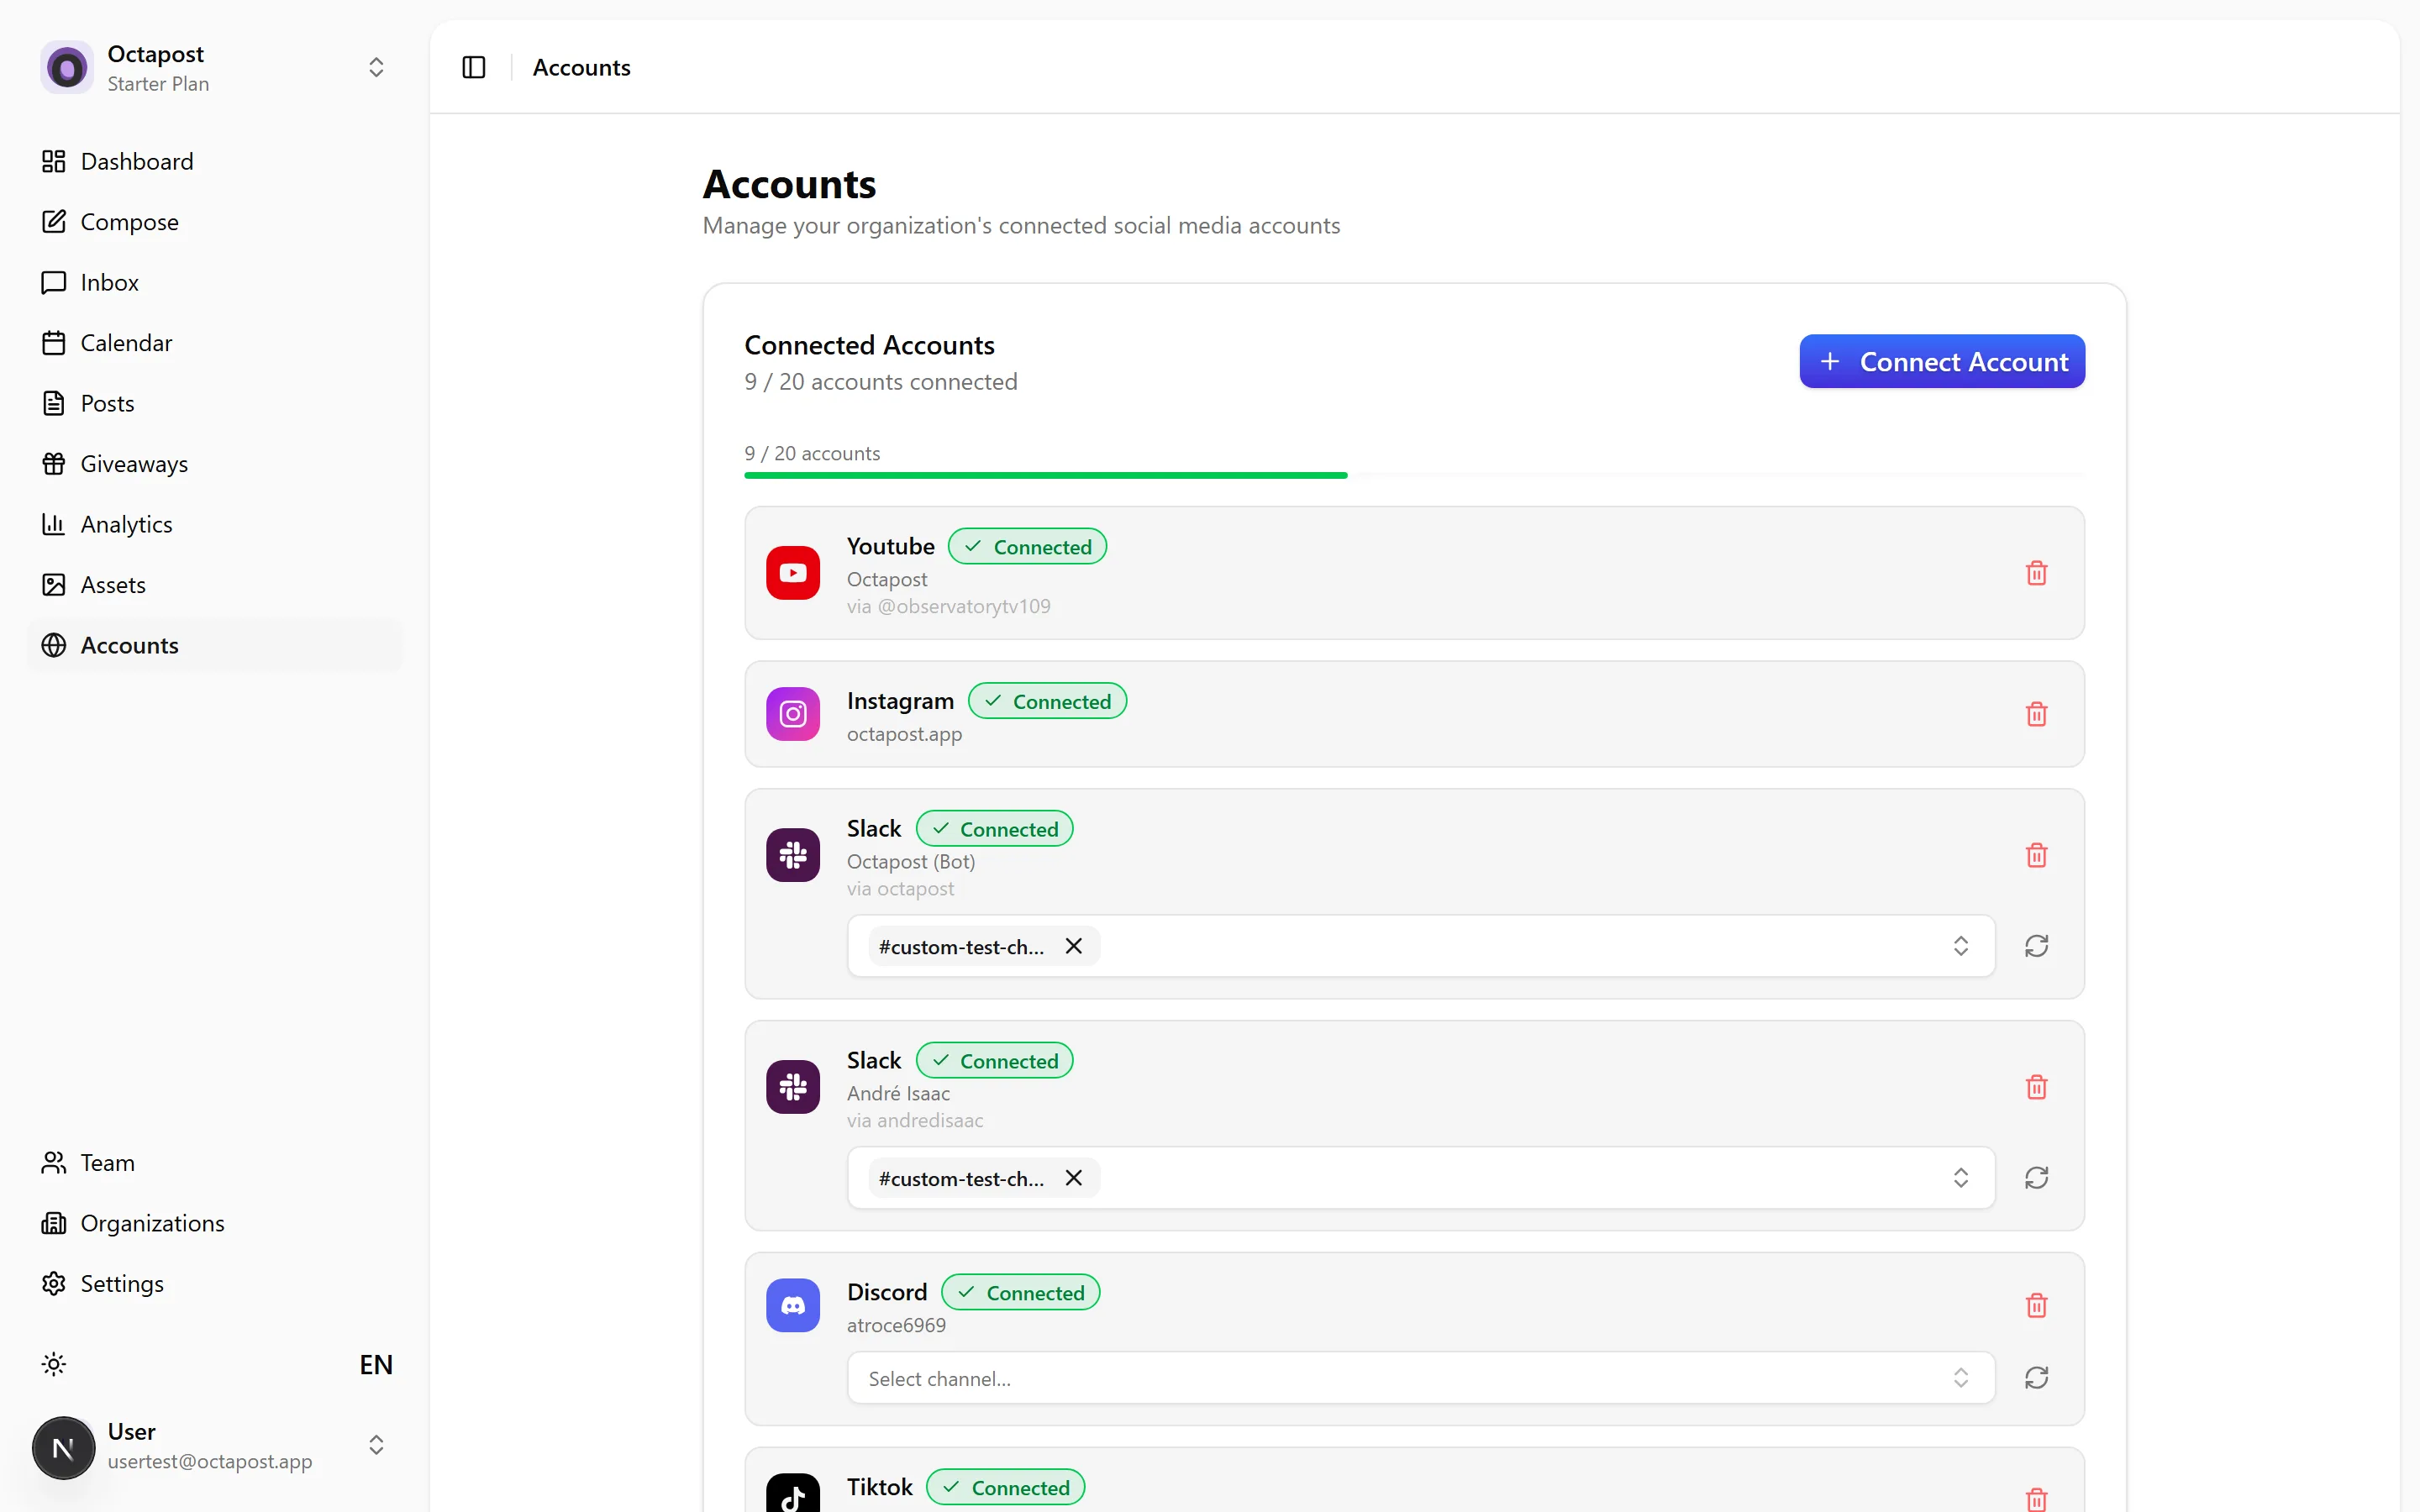The height and width of the screenshot is (1512, 2420).
Task: Click André Isaac Slack icon
Action: click(x=793, y=1087)
